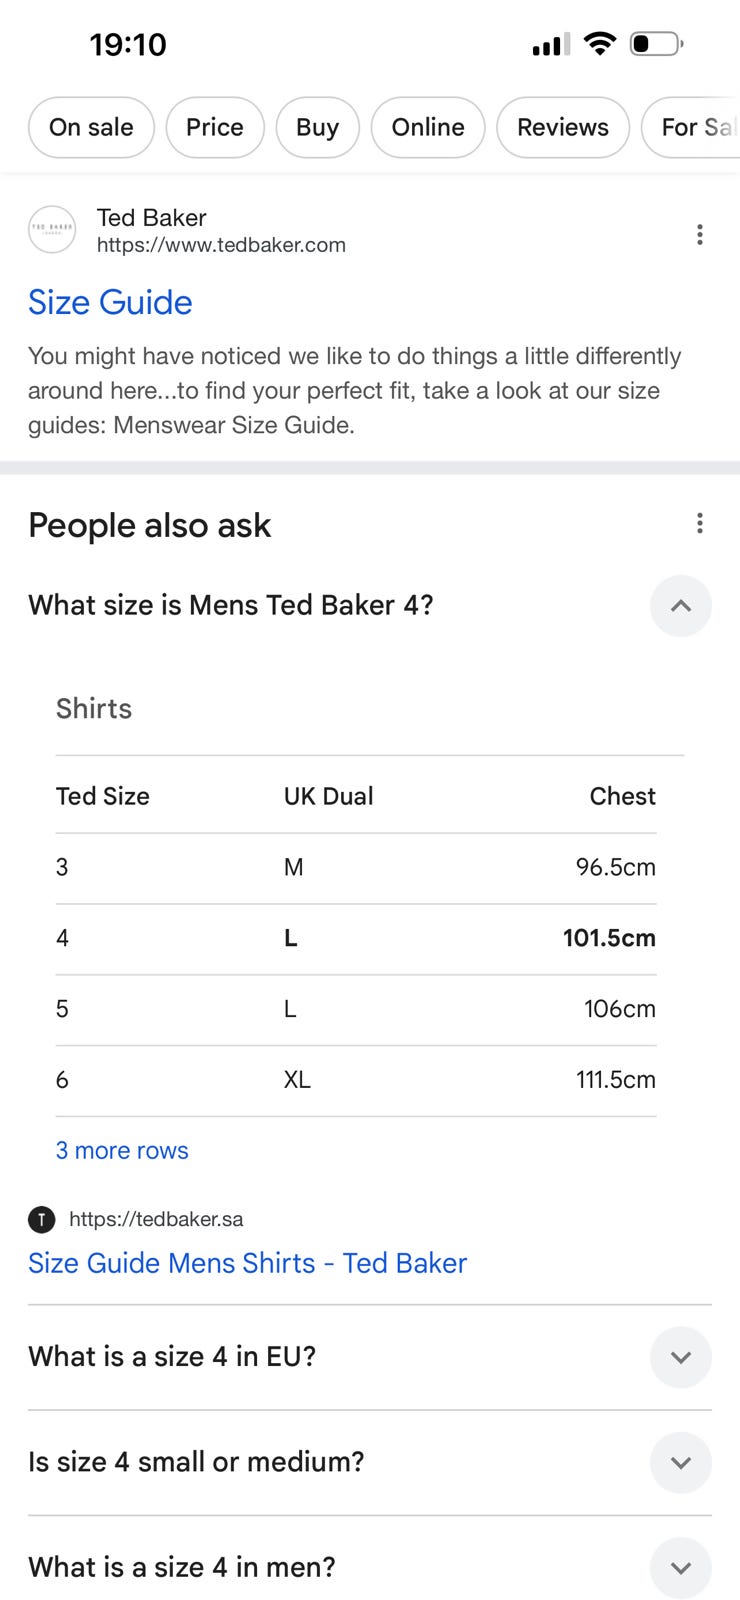Show '3 more rows' of the table
740x1600 pixels.
click(x=122, y=1150)
